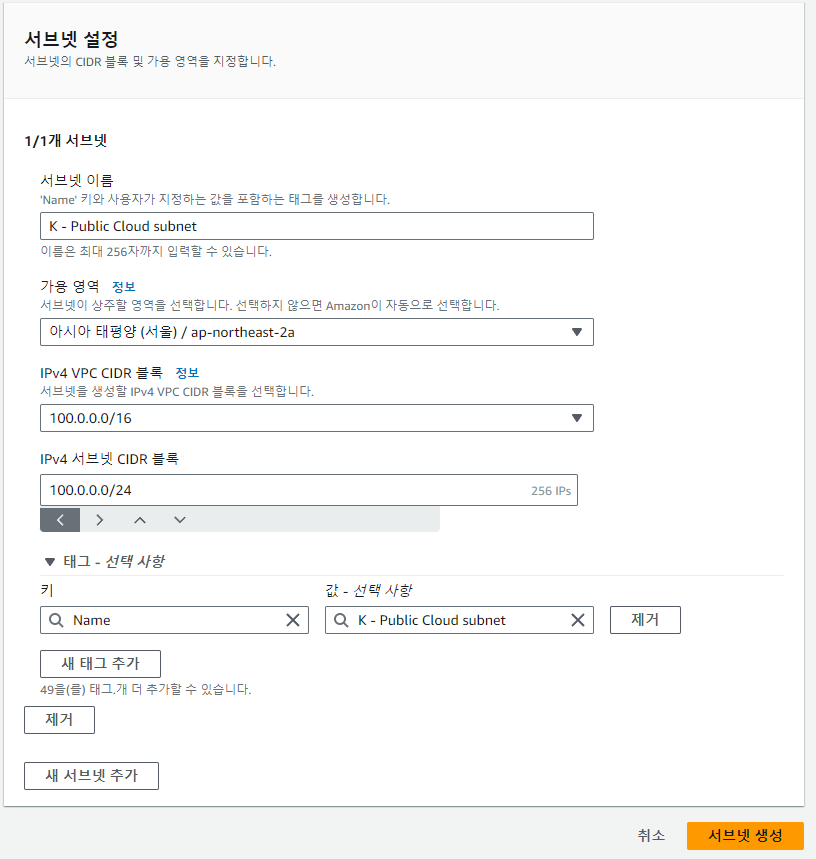The image size is (816, 859).
Task: Click the left arrow in CIDR navigation
Action: tap(59, 519)
